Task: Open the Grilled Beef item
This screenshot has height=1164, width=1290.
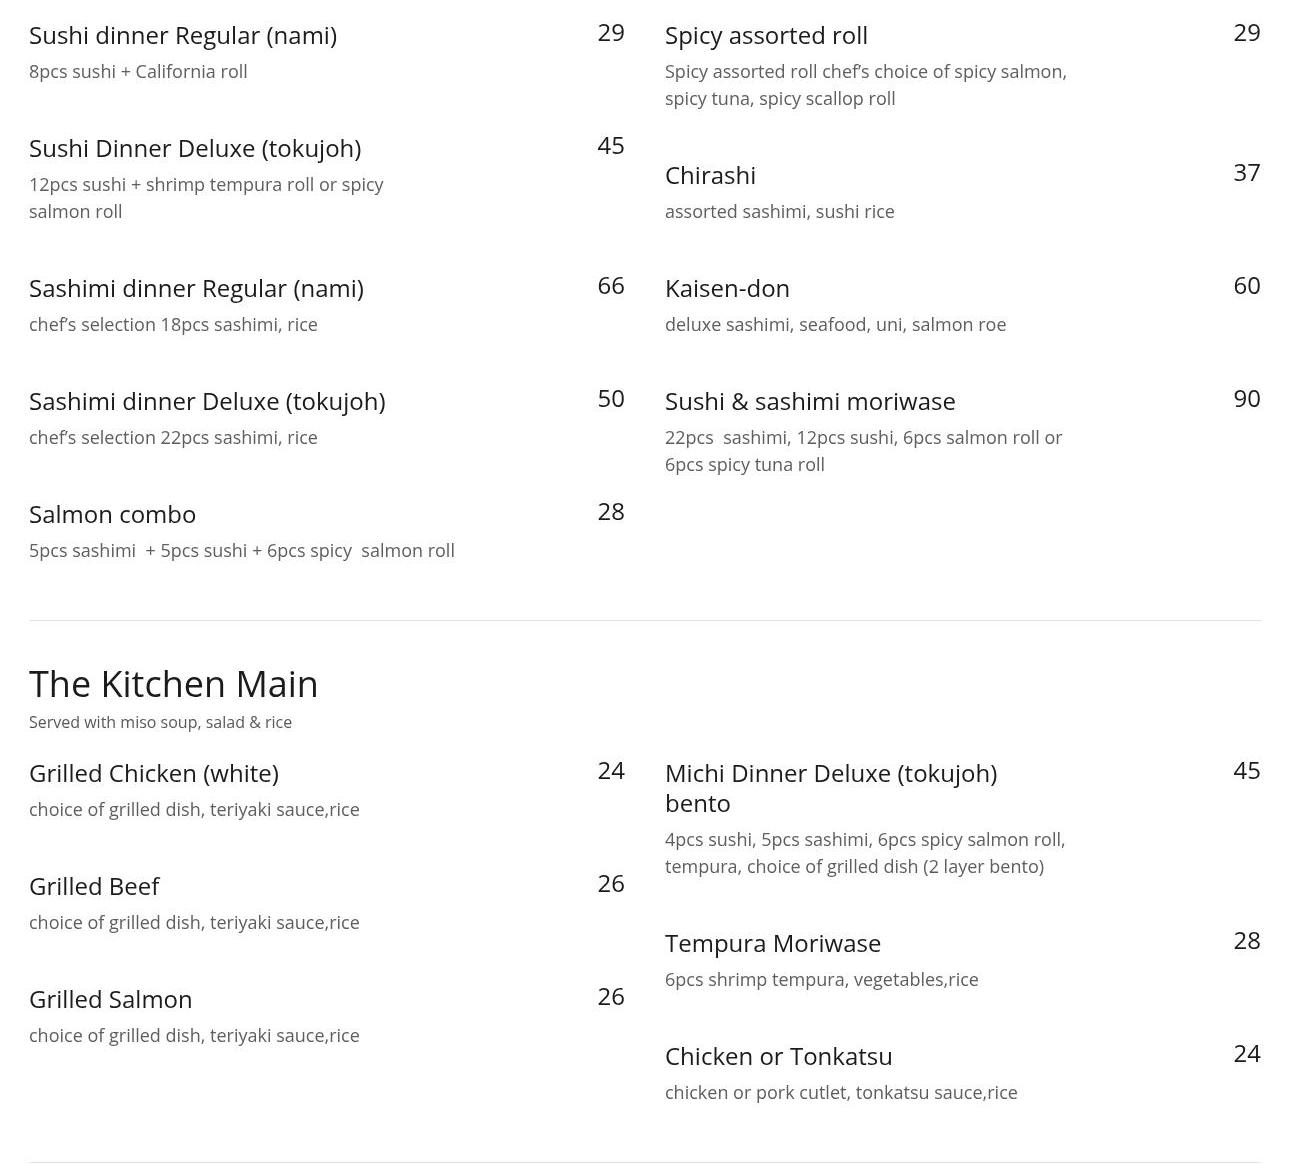Action: (94, 887)
